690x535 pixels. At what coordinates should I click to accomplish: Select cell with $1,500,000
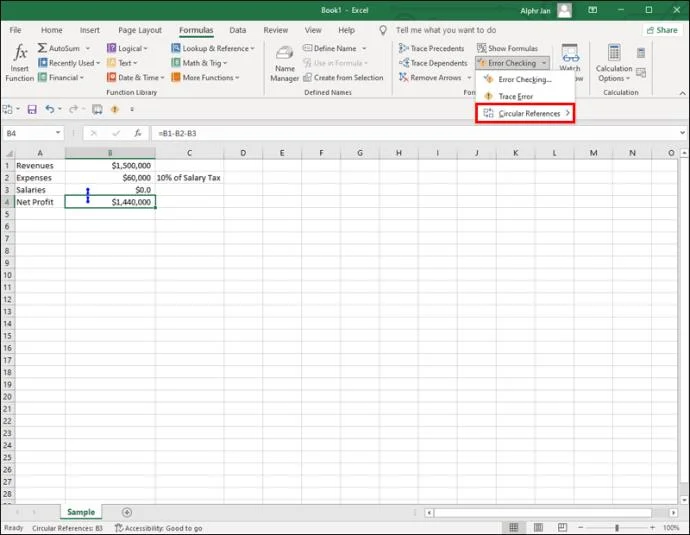point(110,165)
